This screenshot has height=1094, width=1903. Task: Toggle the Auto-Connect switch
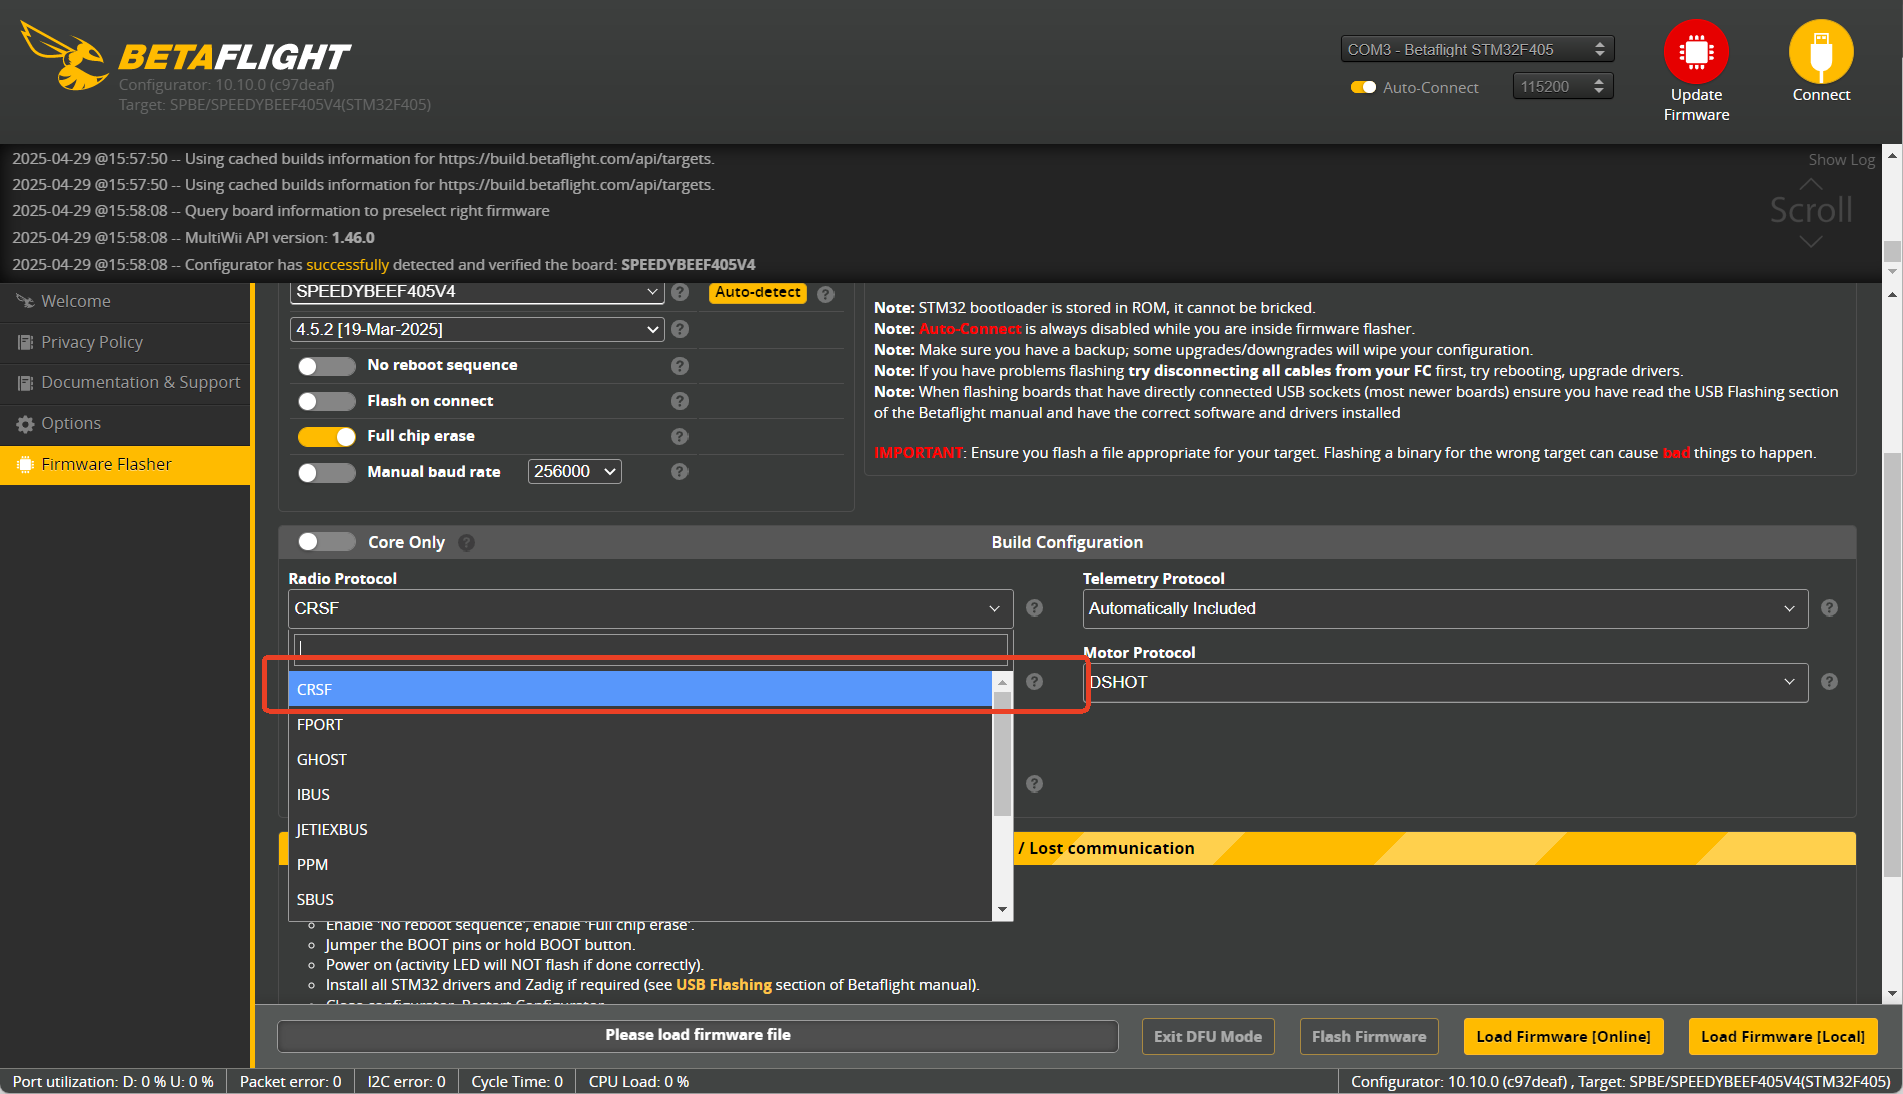click(x=1363, y=87)
